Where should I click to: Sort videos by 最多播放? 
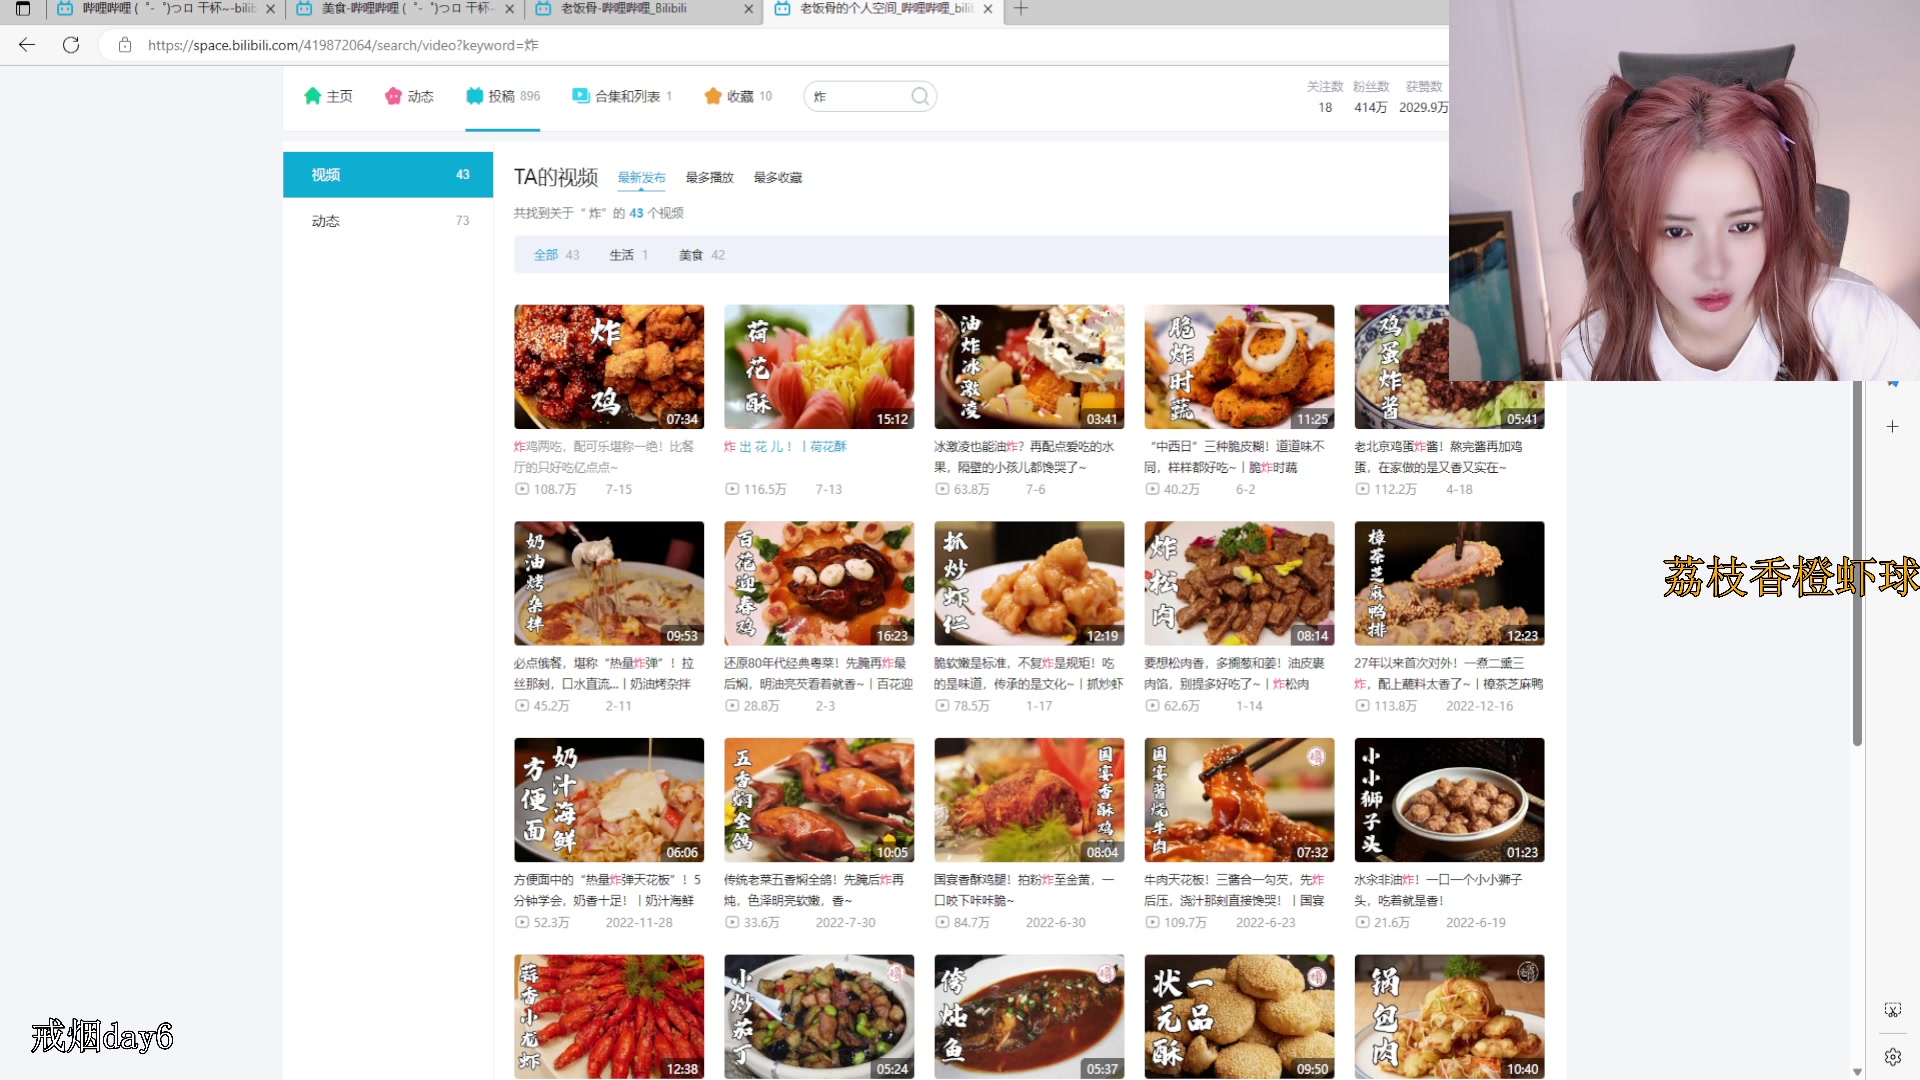(710, 178)
